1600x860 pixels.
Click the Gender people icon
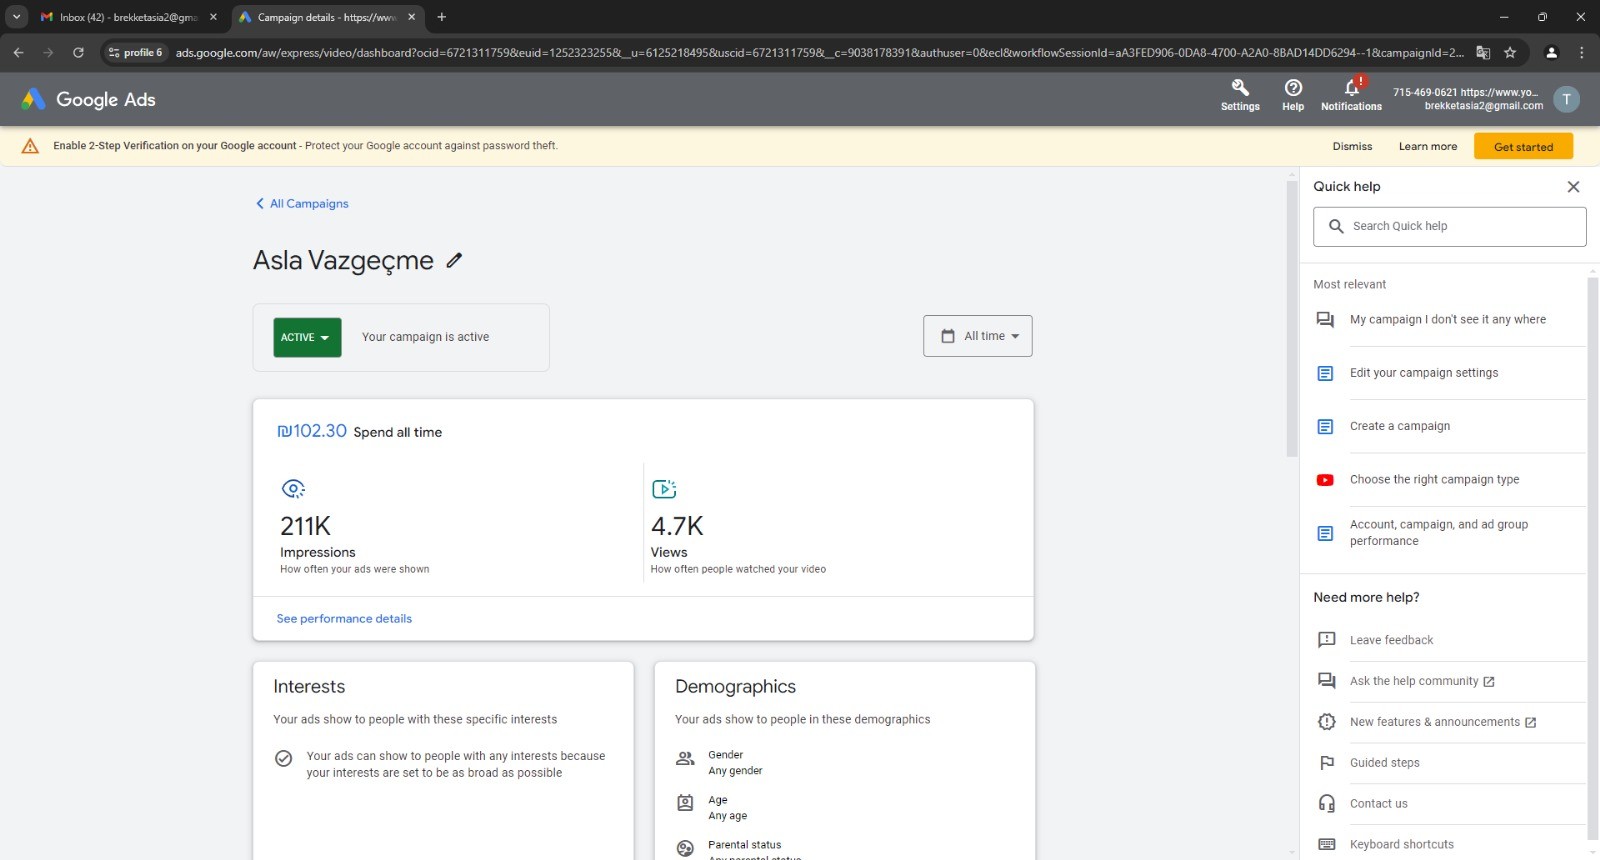685,759
